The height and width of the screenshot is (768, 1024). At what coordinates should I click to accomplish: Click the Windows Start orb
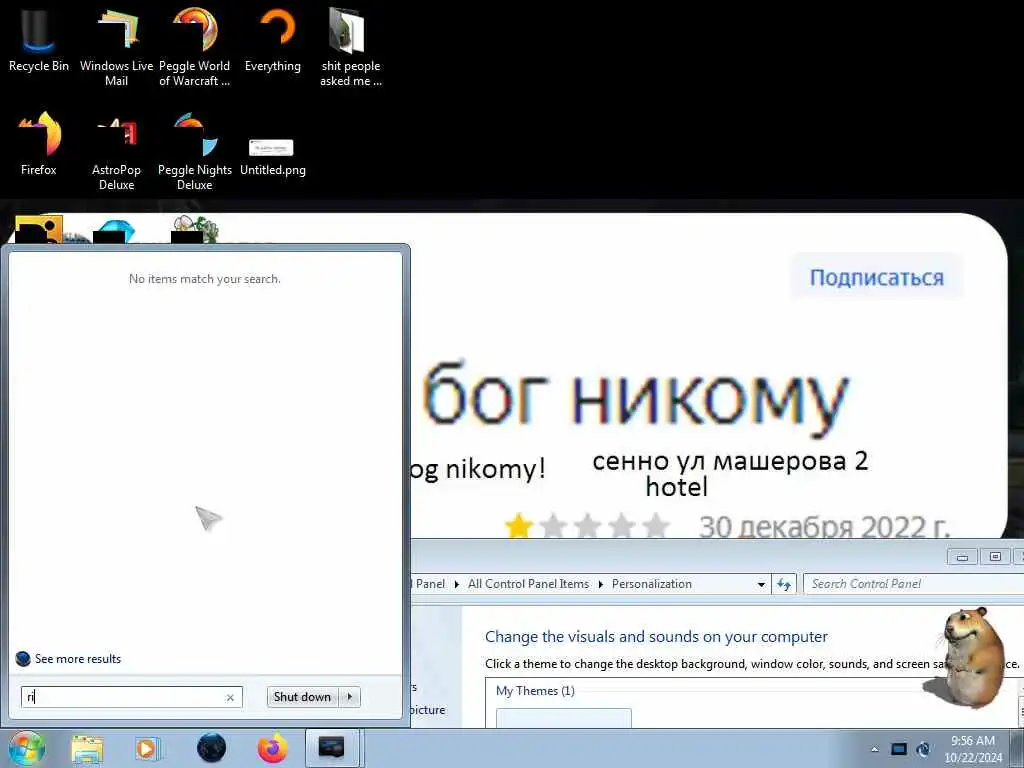27,748
